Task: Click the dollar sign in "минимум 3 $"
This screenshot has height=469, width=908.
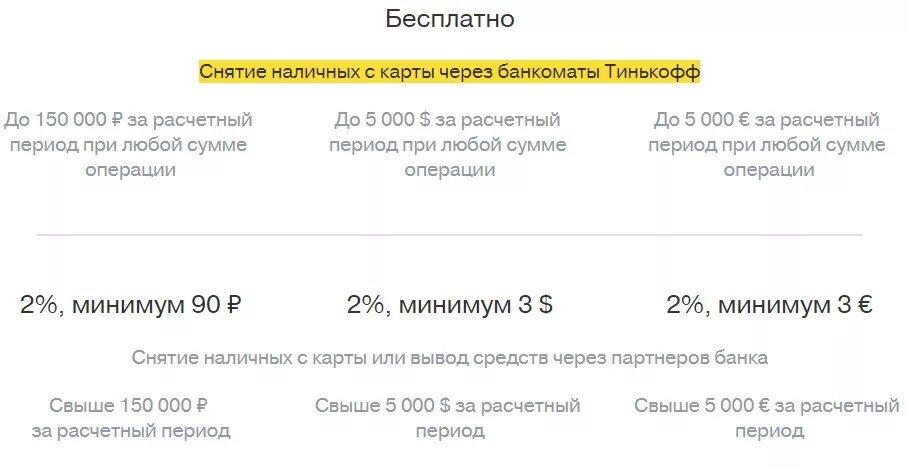Action: point(545,305)
